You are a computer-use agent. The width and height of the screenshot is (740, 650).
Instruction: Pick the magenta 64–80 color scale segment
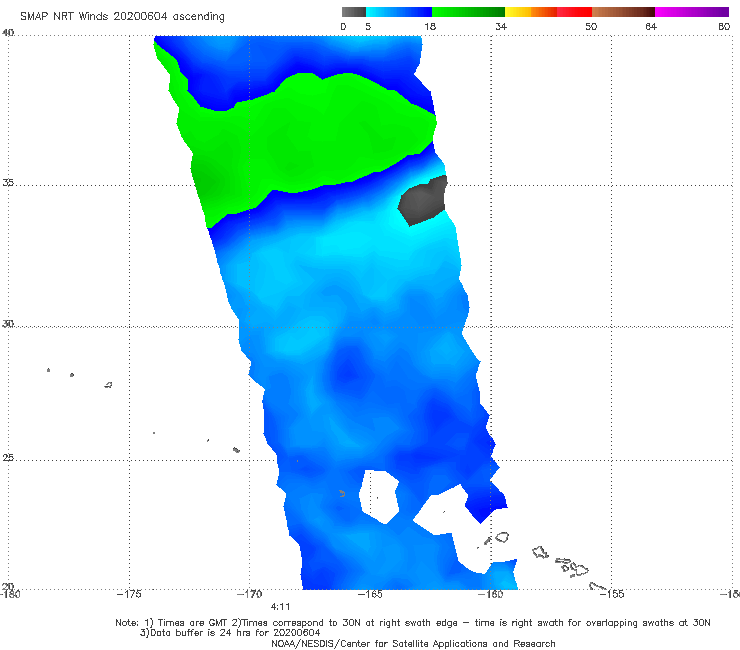(692, 12)
